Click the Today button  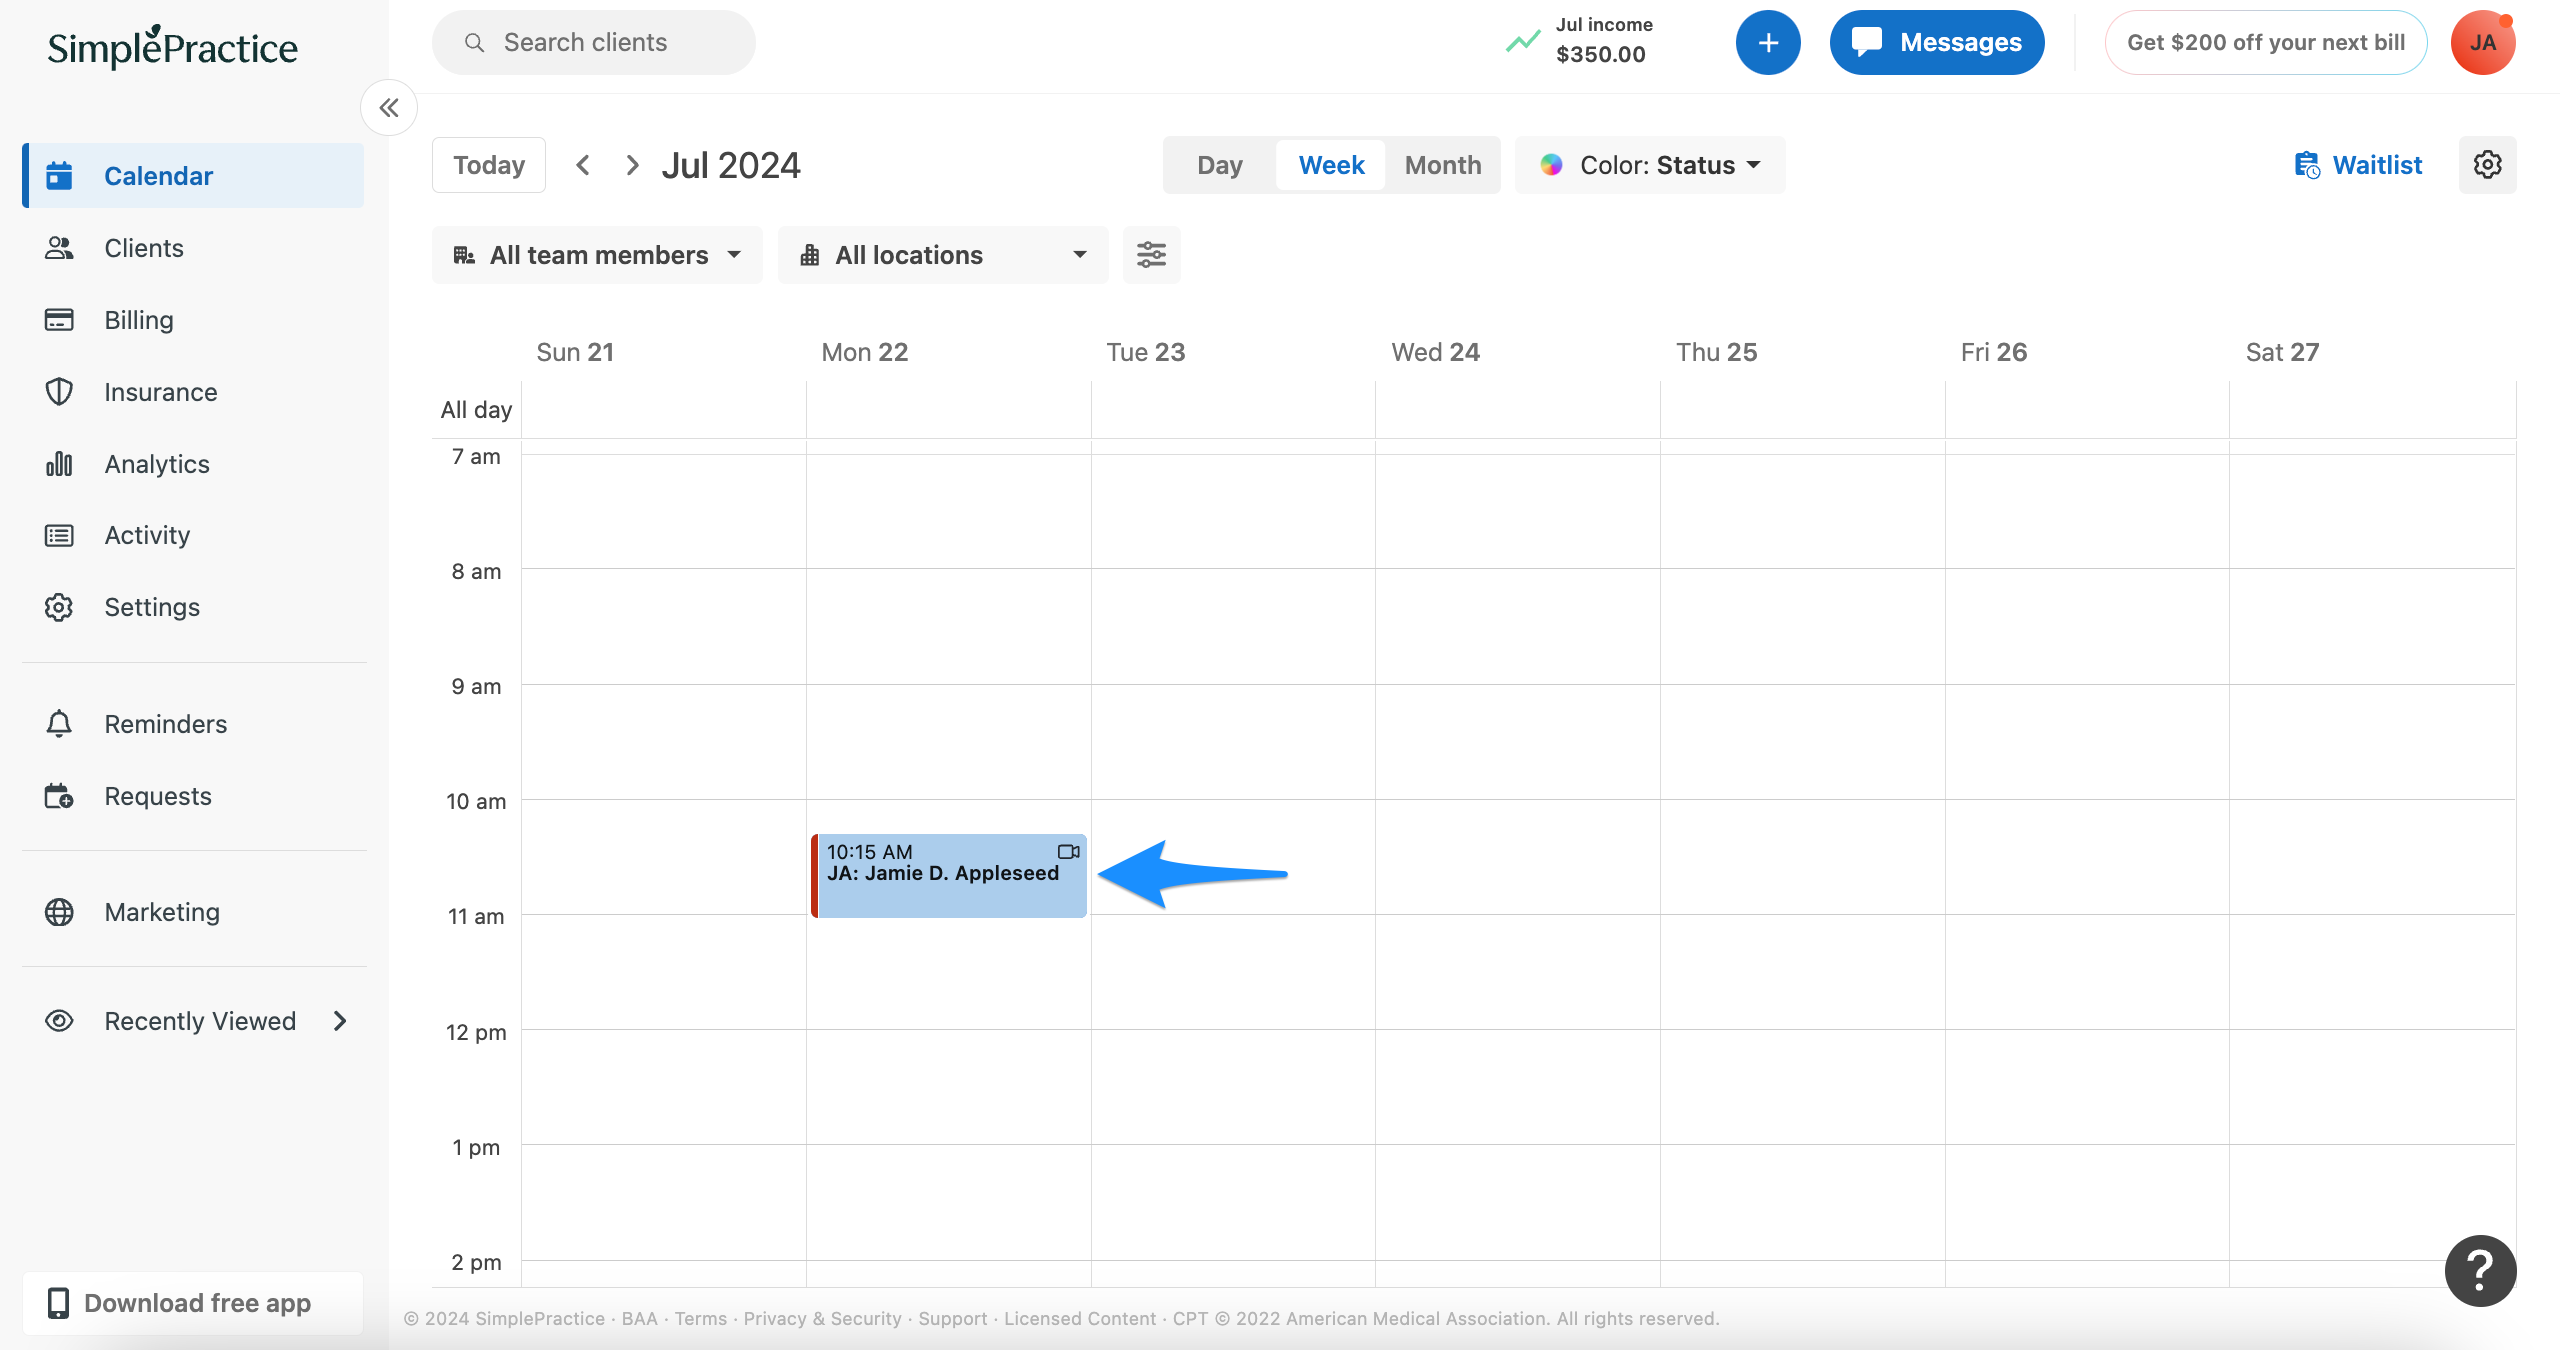coord(489,165)
